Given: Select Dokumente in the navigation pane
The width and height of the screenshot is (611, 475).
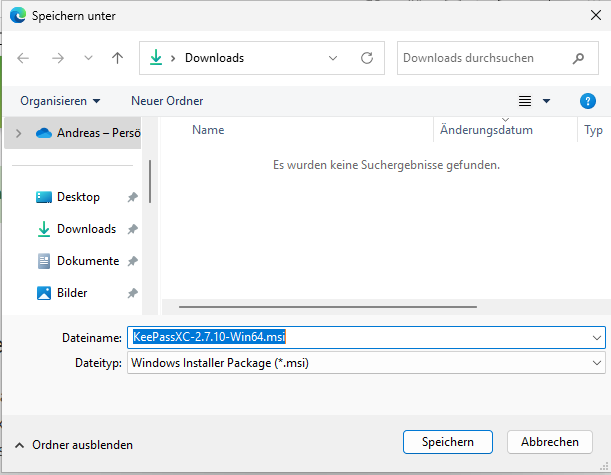Looking at the screenshot, I should 86,261.
